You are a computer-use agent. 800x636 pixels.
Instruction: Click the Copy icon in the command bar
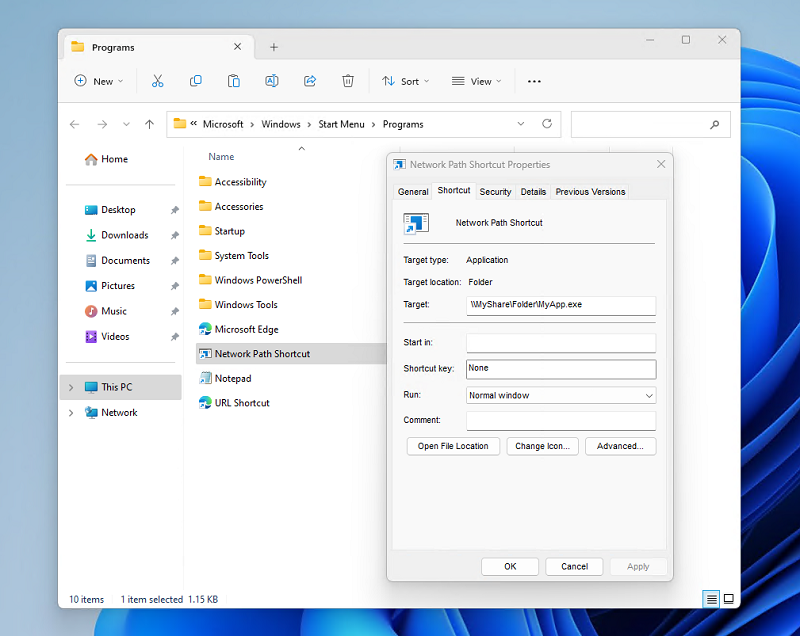coord(195,81)
